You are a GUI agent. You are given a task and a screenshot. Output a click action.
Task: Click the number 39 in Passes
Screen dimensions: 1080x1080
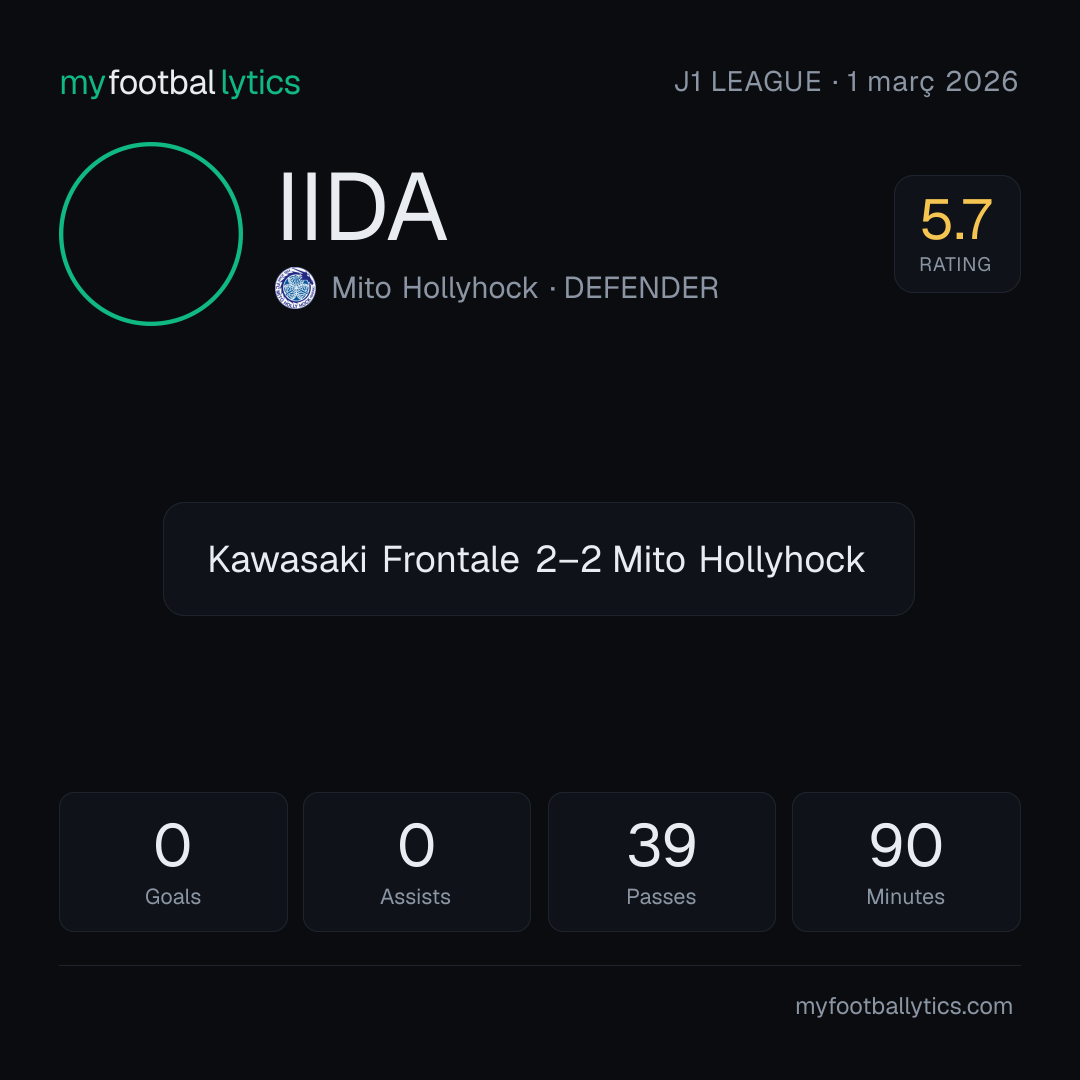point(662,845)
